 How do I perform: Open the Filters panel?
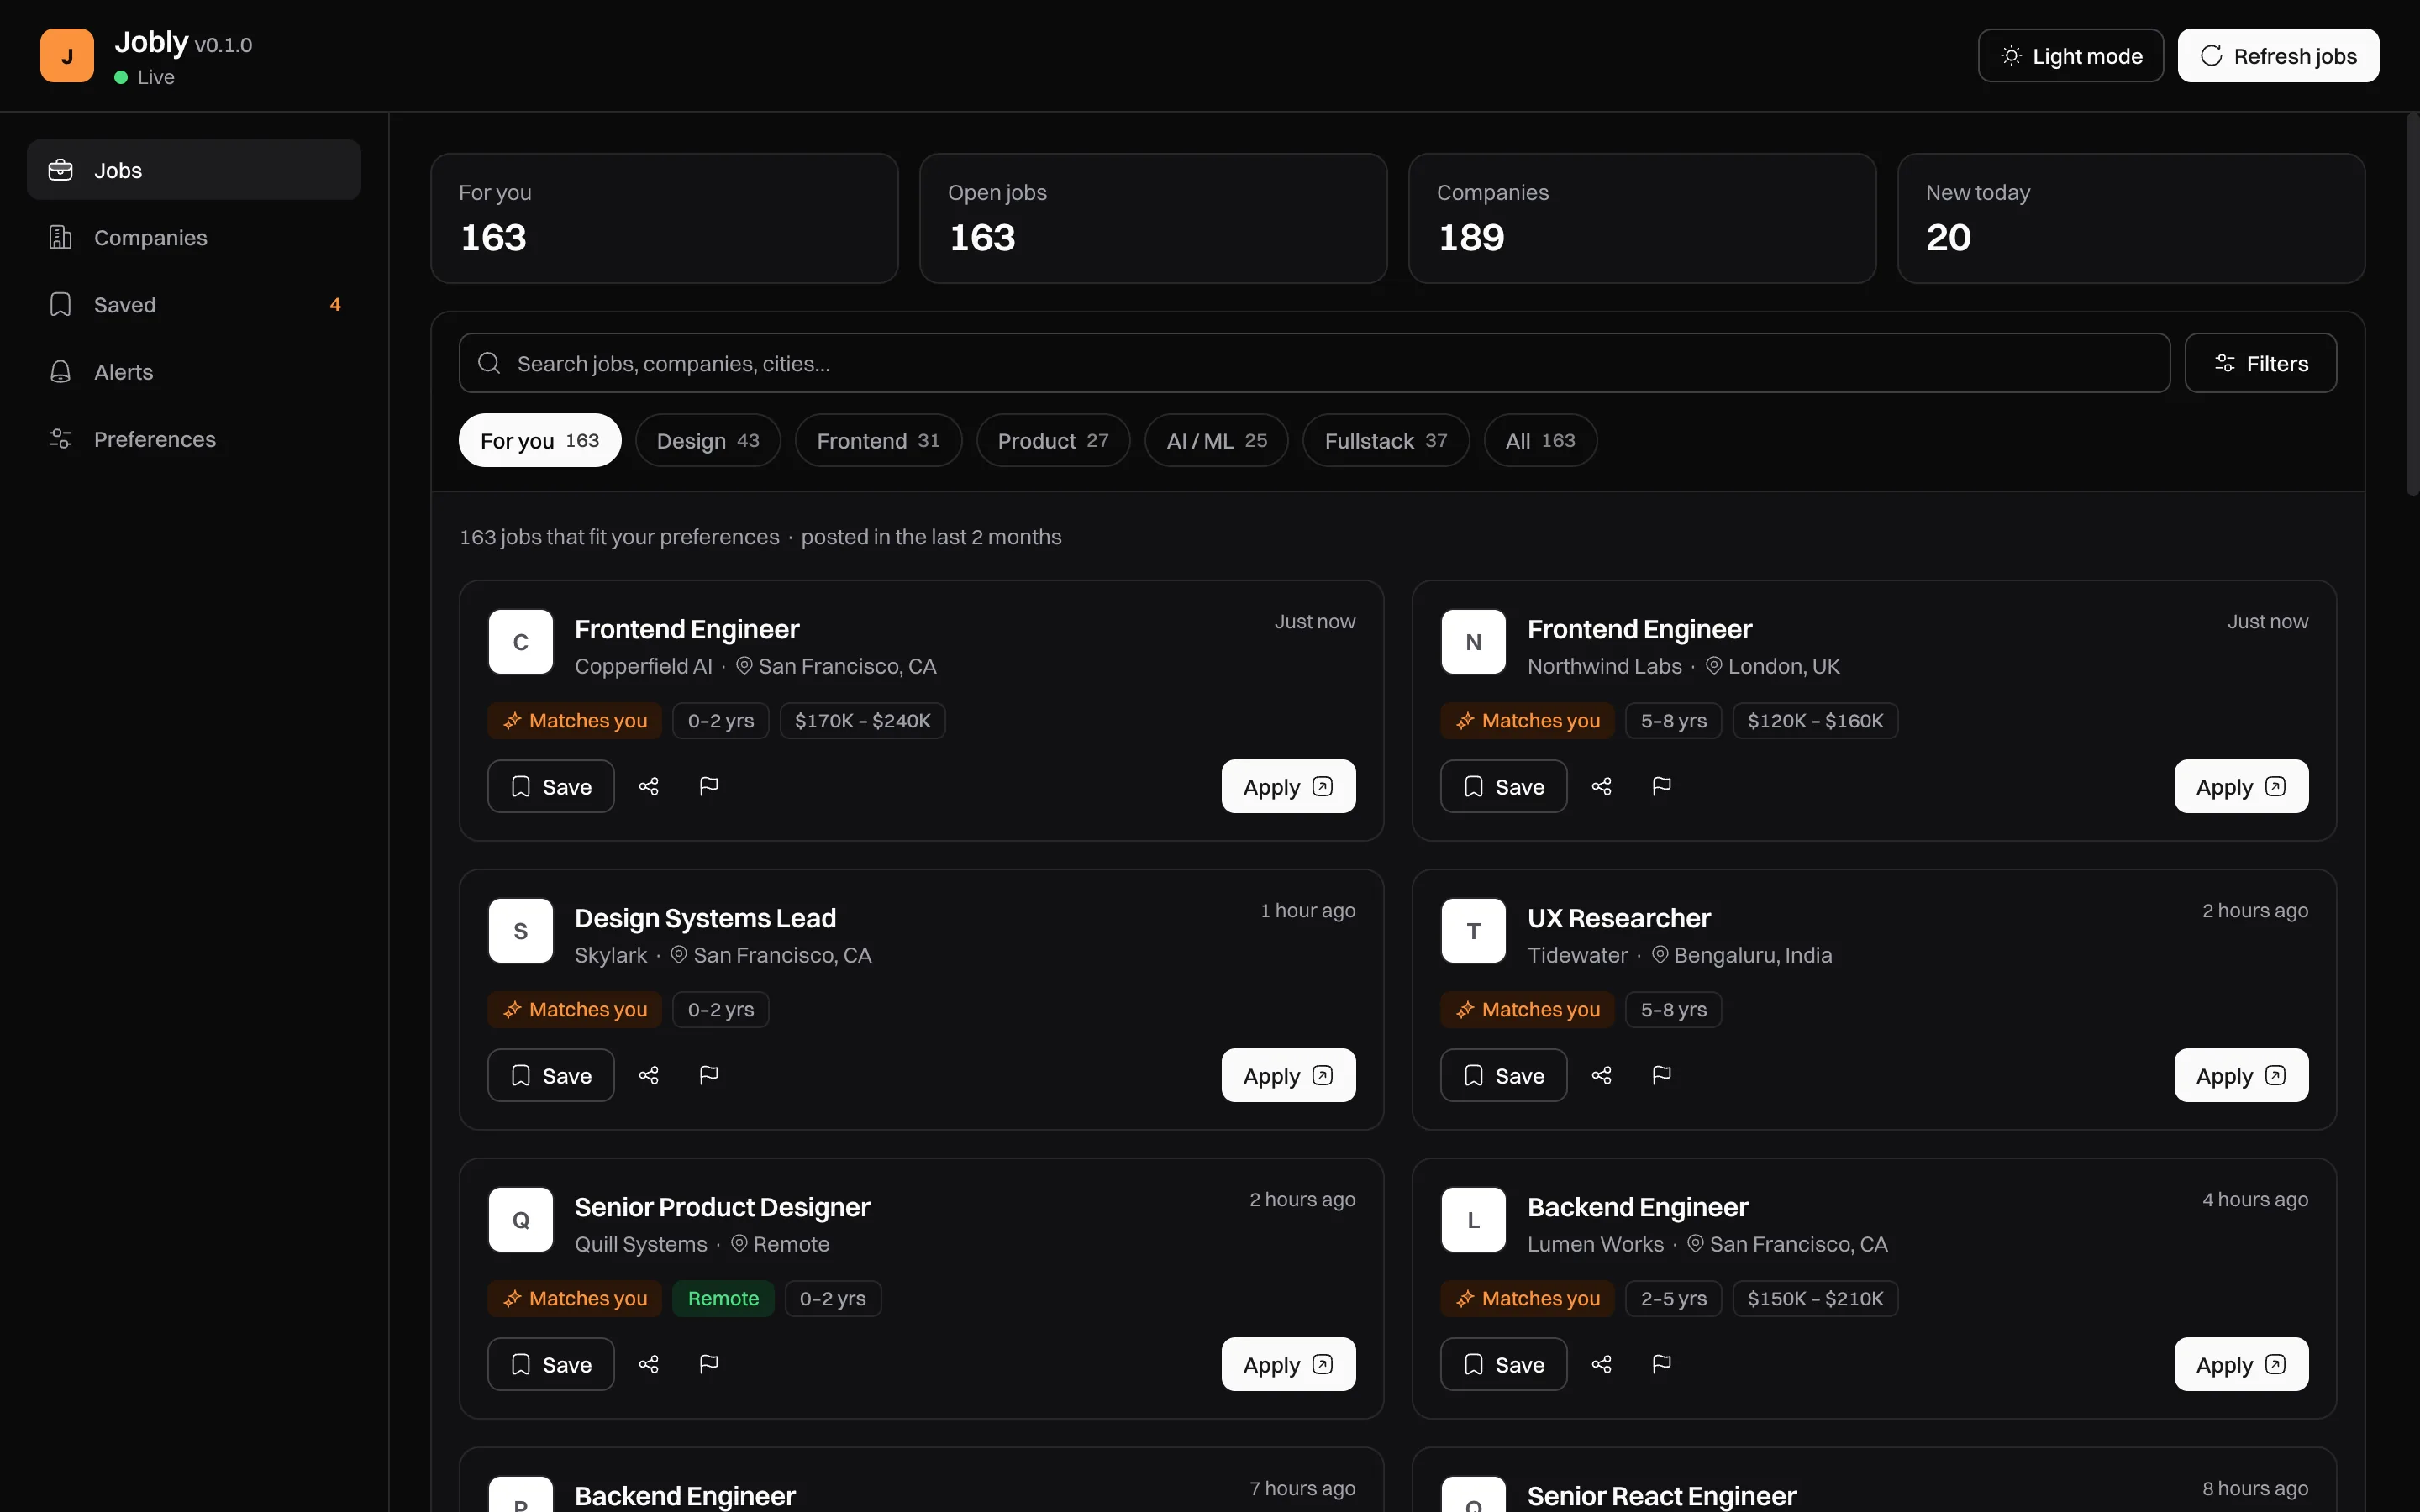point(2261,364)
